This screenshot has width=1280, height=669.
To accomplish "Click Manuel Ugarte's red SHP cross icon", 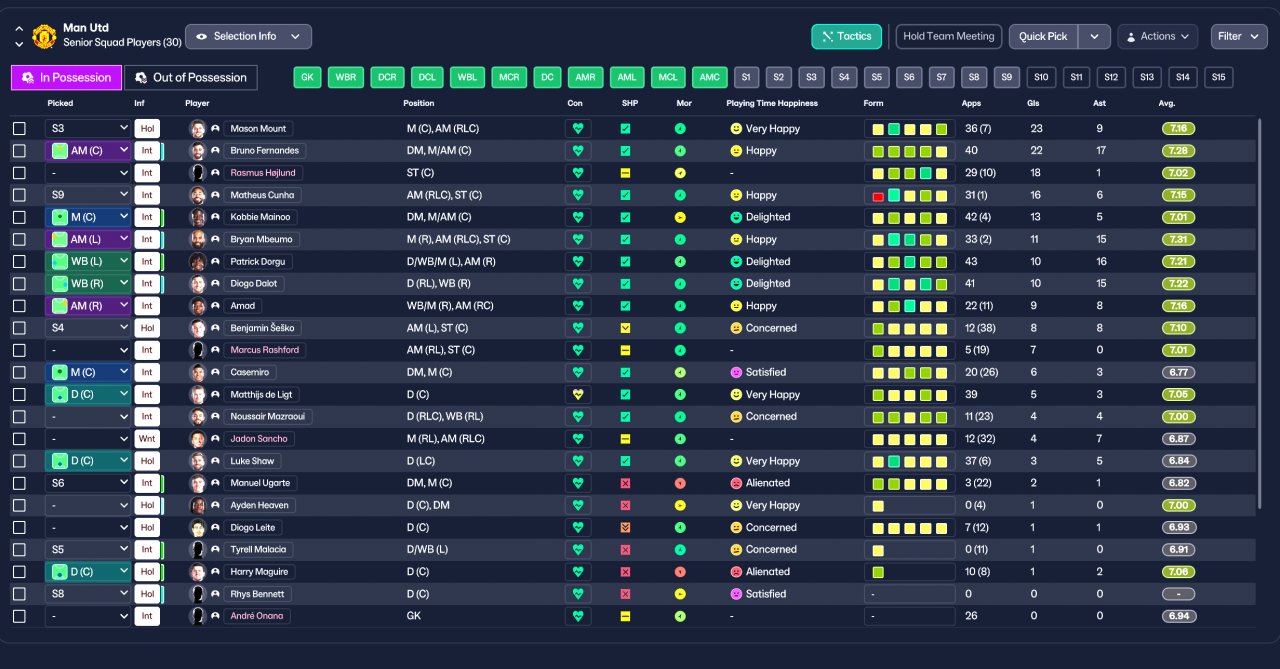I will [625, 483].
